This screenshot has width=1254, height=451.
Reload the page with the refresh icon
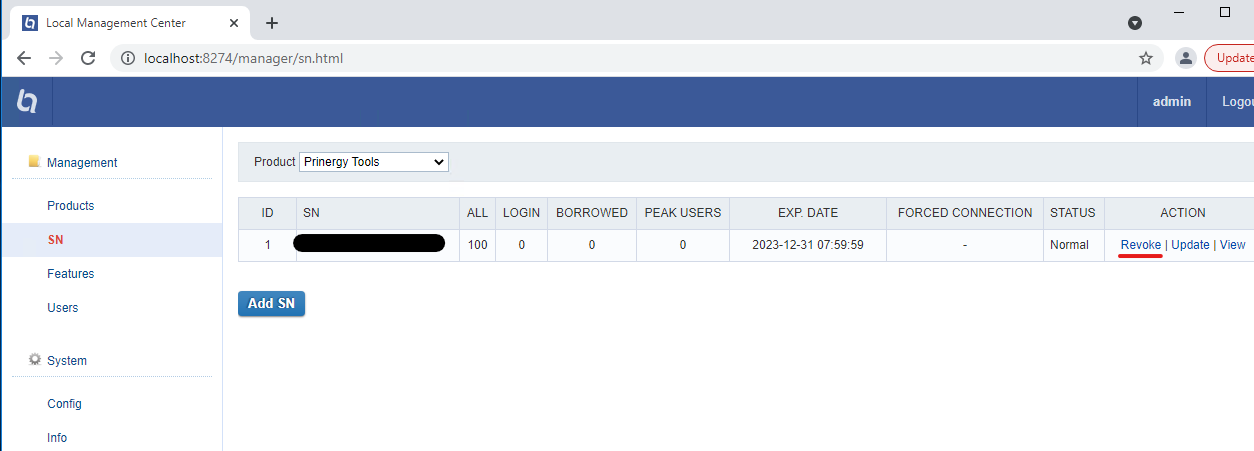point(88,58)
